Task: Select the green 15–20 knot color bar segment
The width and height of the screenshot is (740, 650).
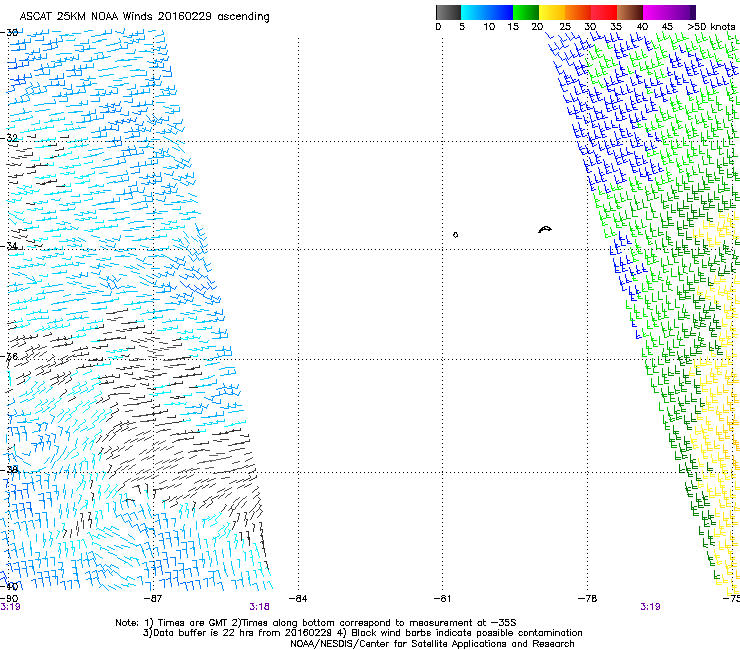Action: click(x=526, y=12)
